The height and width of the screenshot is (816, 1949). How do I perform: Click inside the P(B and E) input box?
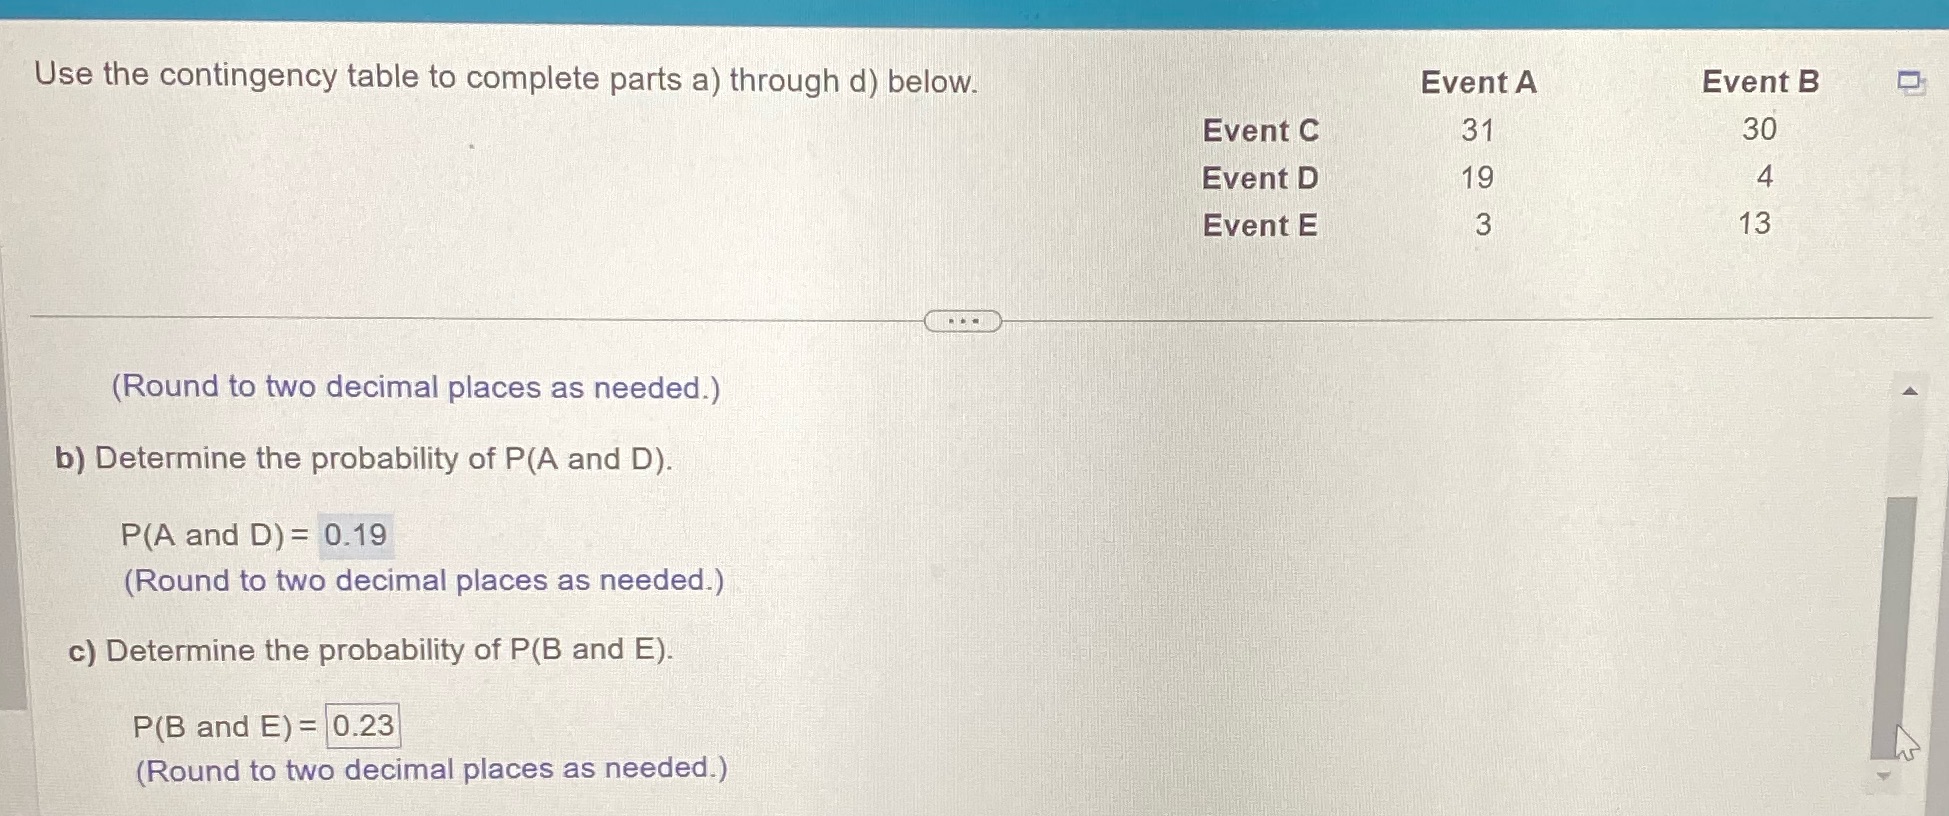point(363,726)
